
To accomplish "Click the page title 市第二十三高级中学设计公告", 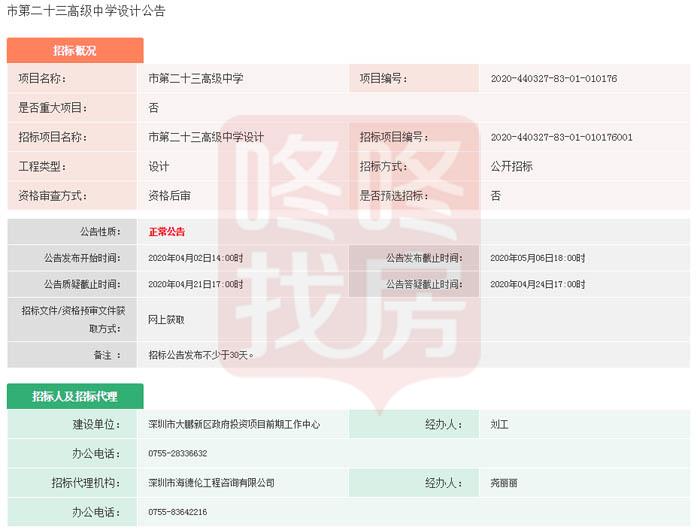I will pyautogui.click(x=87, y=11).
